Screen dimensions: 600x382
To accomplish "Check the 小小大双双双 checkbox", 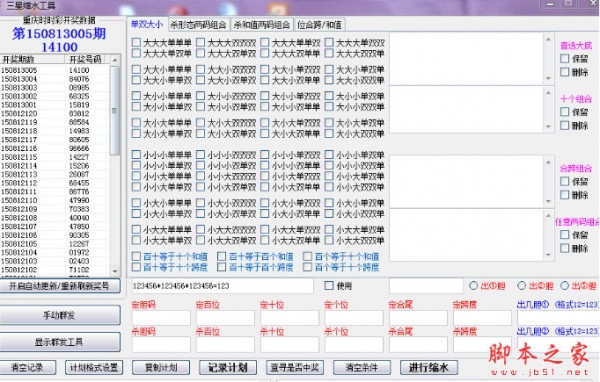I will [x=201, y=176].
